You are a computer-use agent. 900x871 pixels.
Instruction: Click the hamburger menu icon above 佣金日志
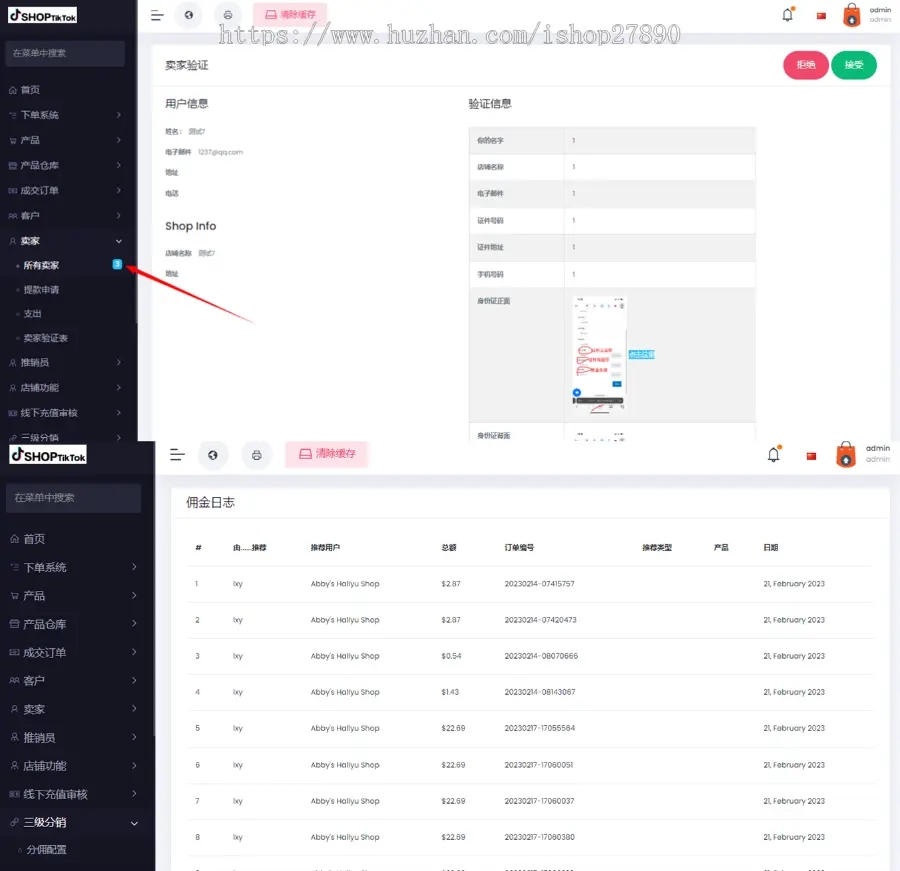click(x=177, y=455)
